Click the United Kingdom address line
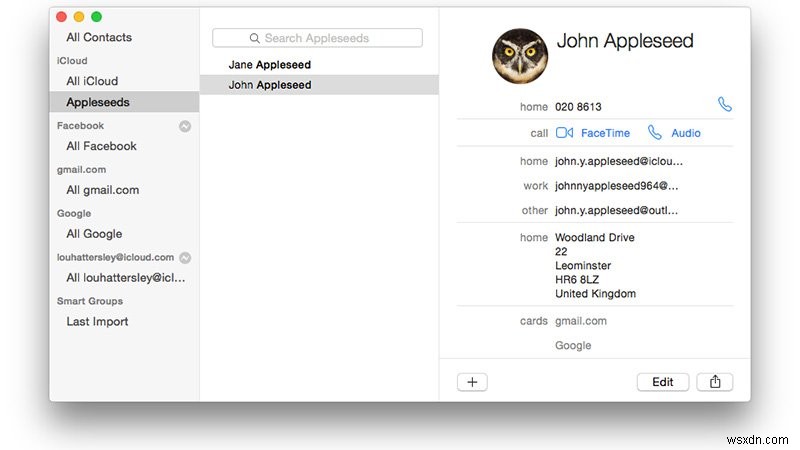Screen dimensions: 800x450 (595, 294)
